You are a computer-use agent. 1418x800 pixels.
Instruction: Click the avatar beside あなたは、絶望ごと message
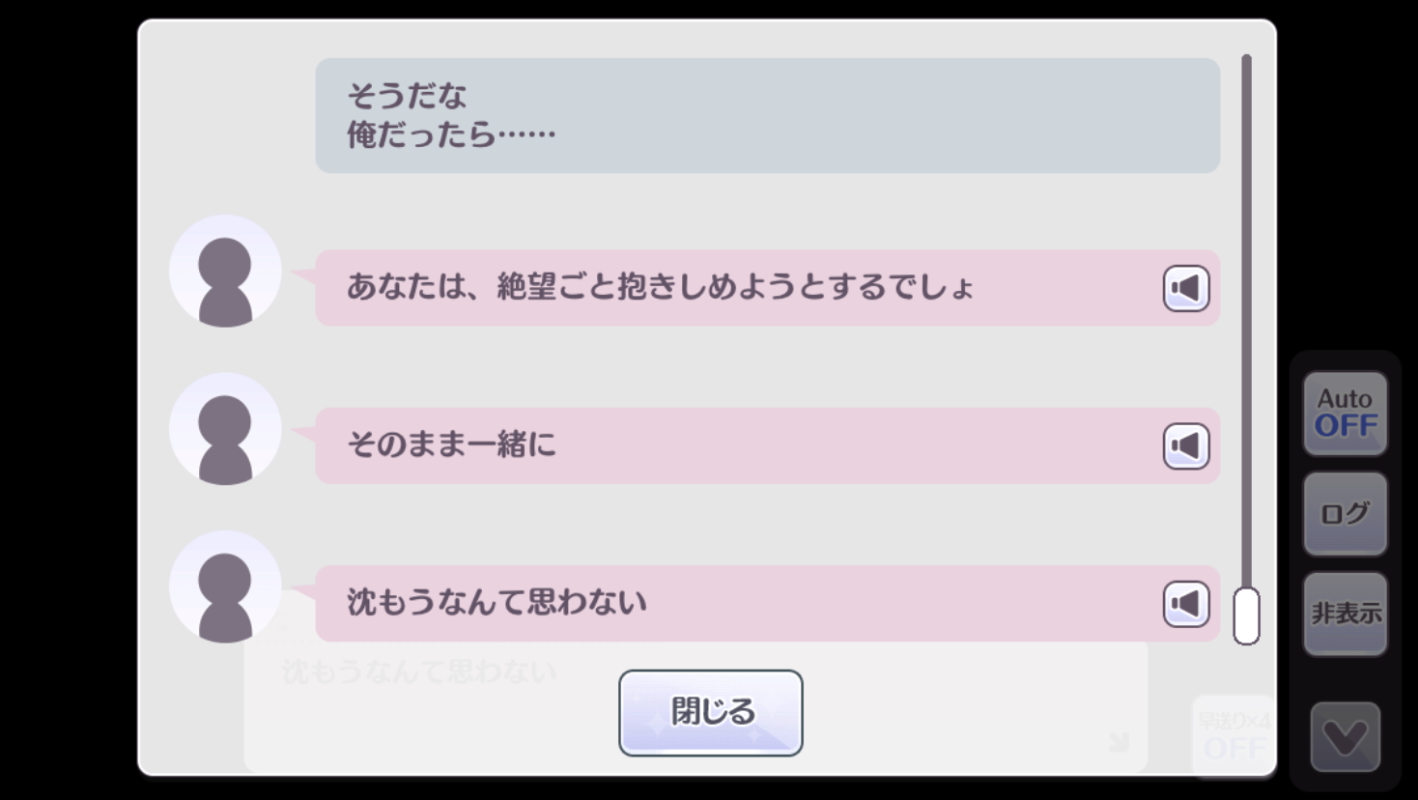pos(225,271)
